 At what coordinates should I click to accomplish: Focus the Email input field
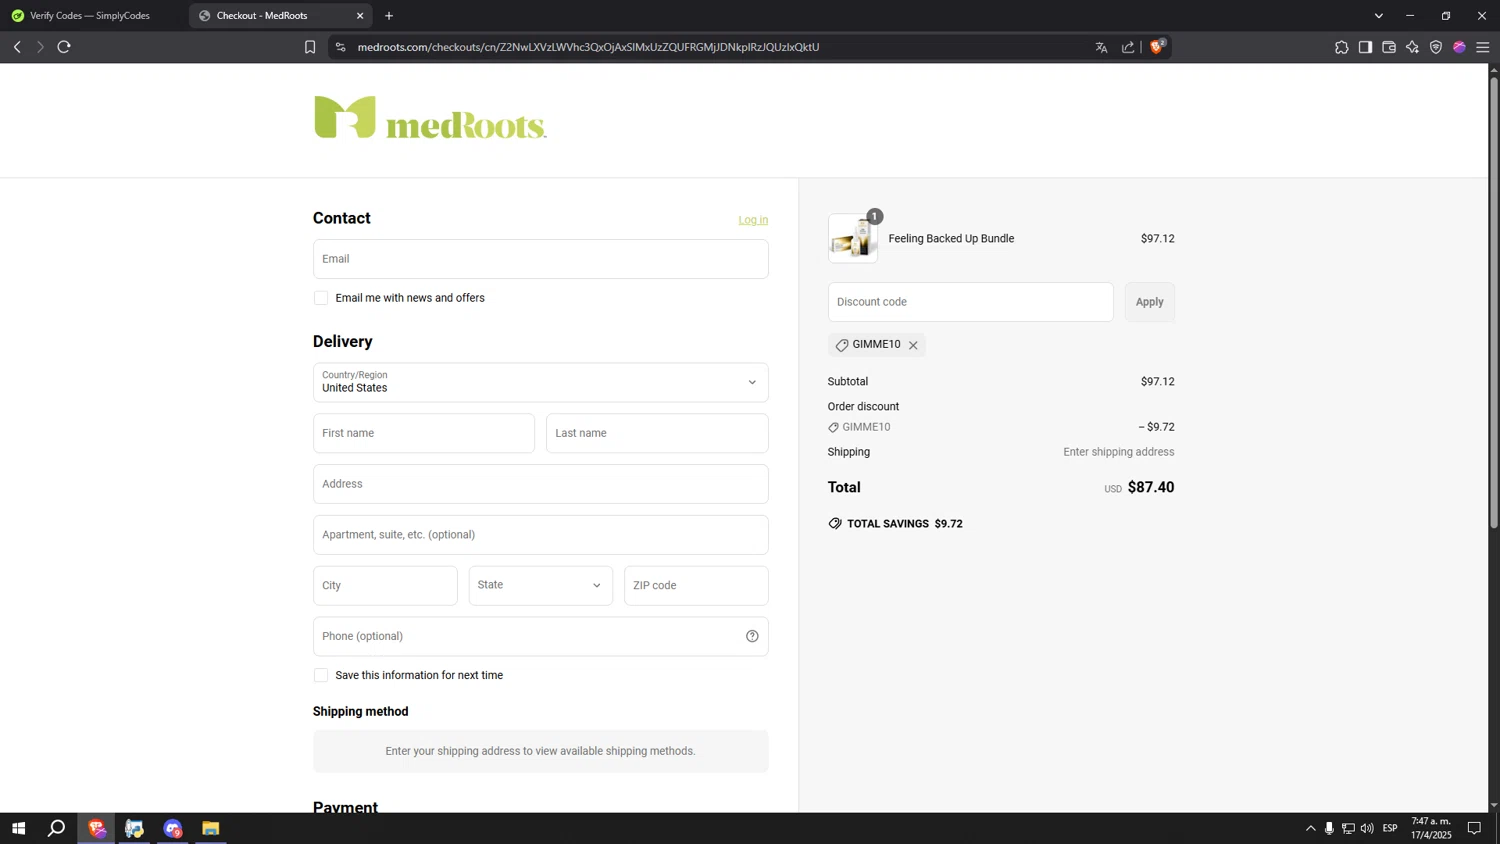coord(540,259)
